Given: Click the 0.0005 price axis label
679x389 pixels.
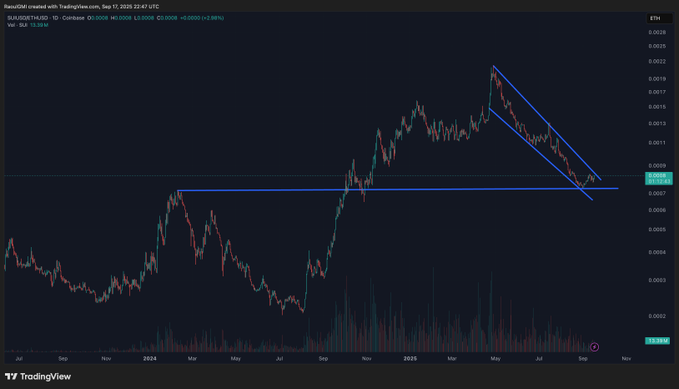Looking at the screenshot, I should click(x=657, y=230).
